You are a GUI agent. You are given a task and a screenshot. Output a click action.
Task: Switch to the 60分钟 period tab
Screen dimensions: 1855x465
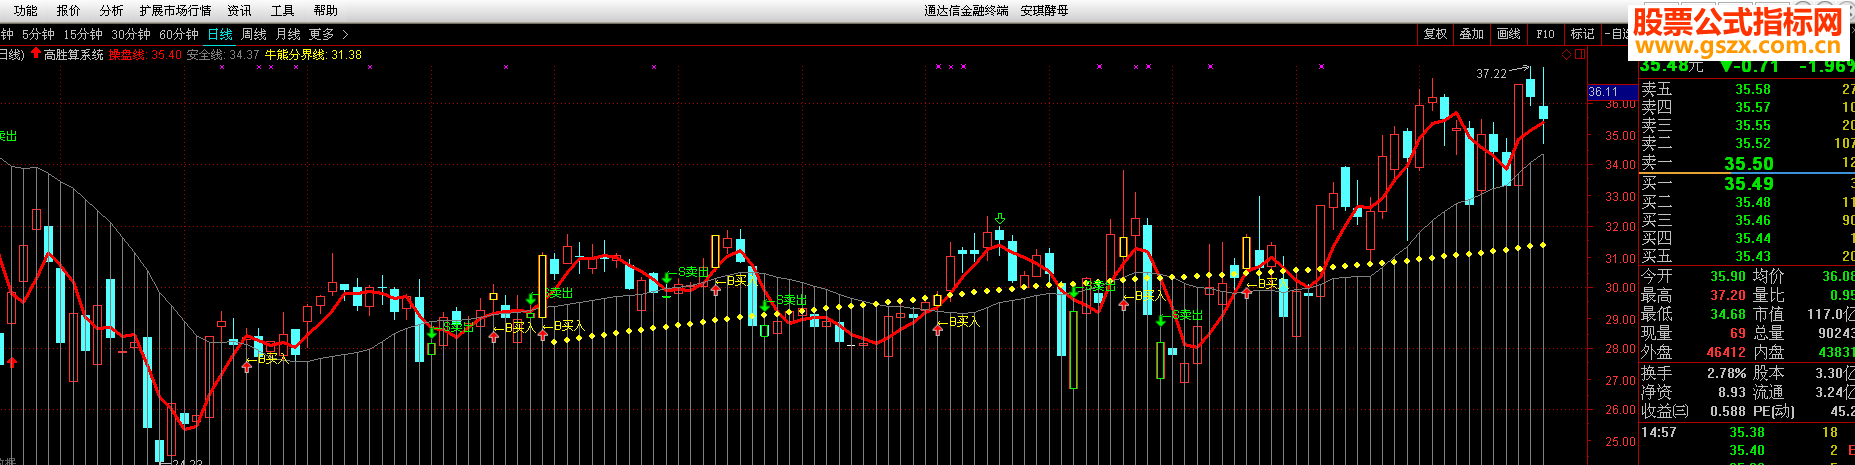(179, 34)
